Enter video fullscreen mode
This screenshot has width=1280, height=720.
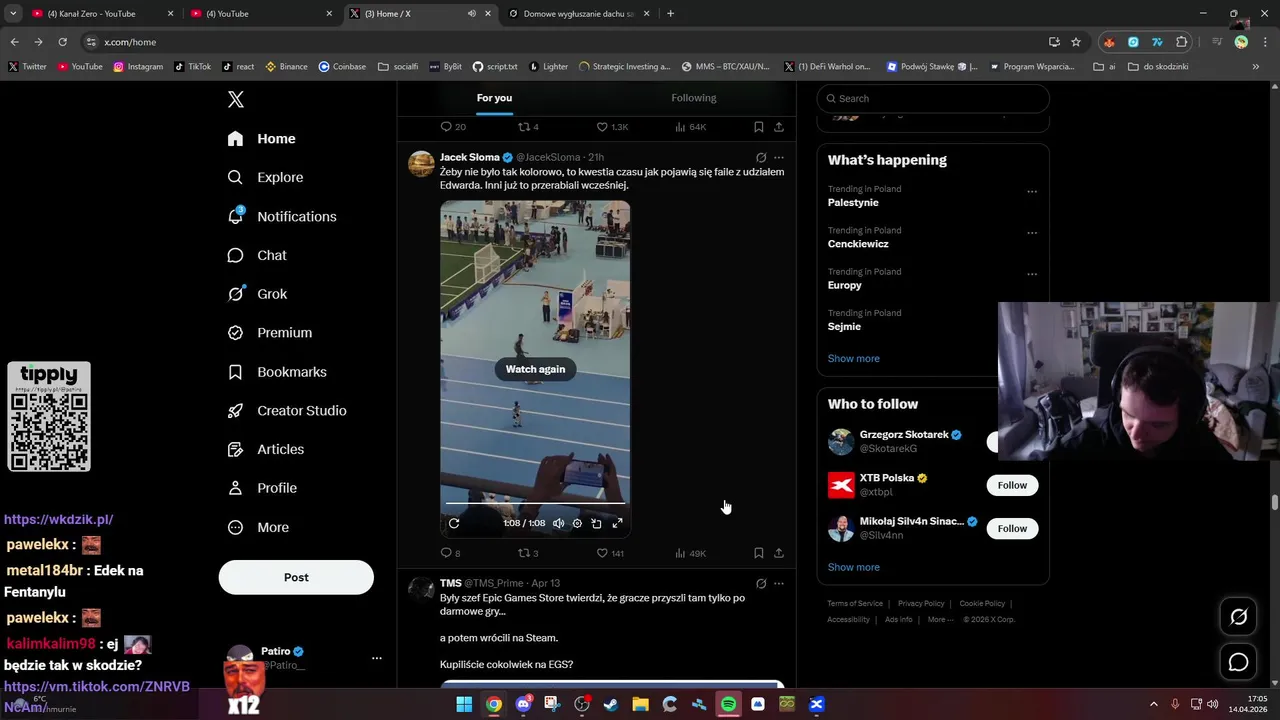(x=617, y=523)
